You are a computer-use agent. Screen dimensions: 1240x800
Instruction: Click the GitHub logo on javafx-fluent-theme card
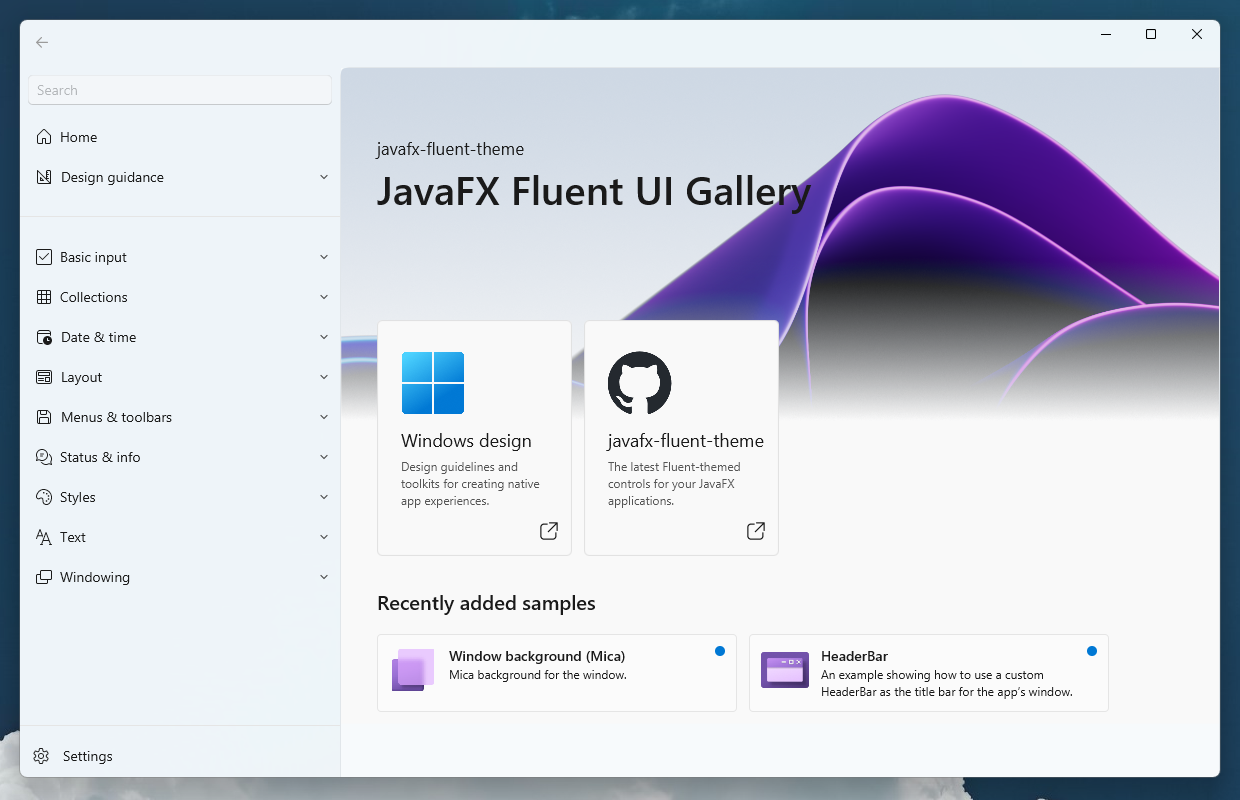click(639, 383)
